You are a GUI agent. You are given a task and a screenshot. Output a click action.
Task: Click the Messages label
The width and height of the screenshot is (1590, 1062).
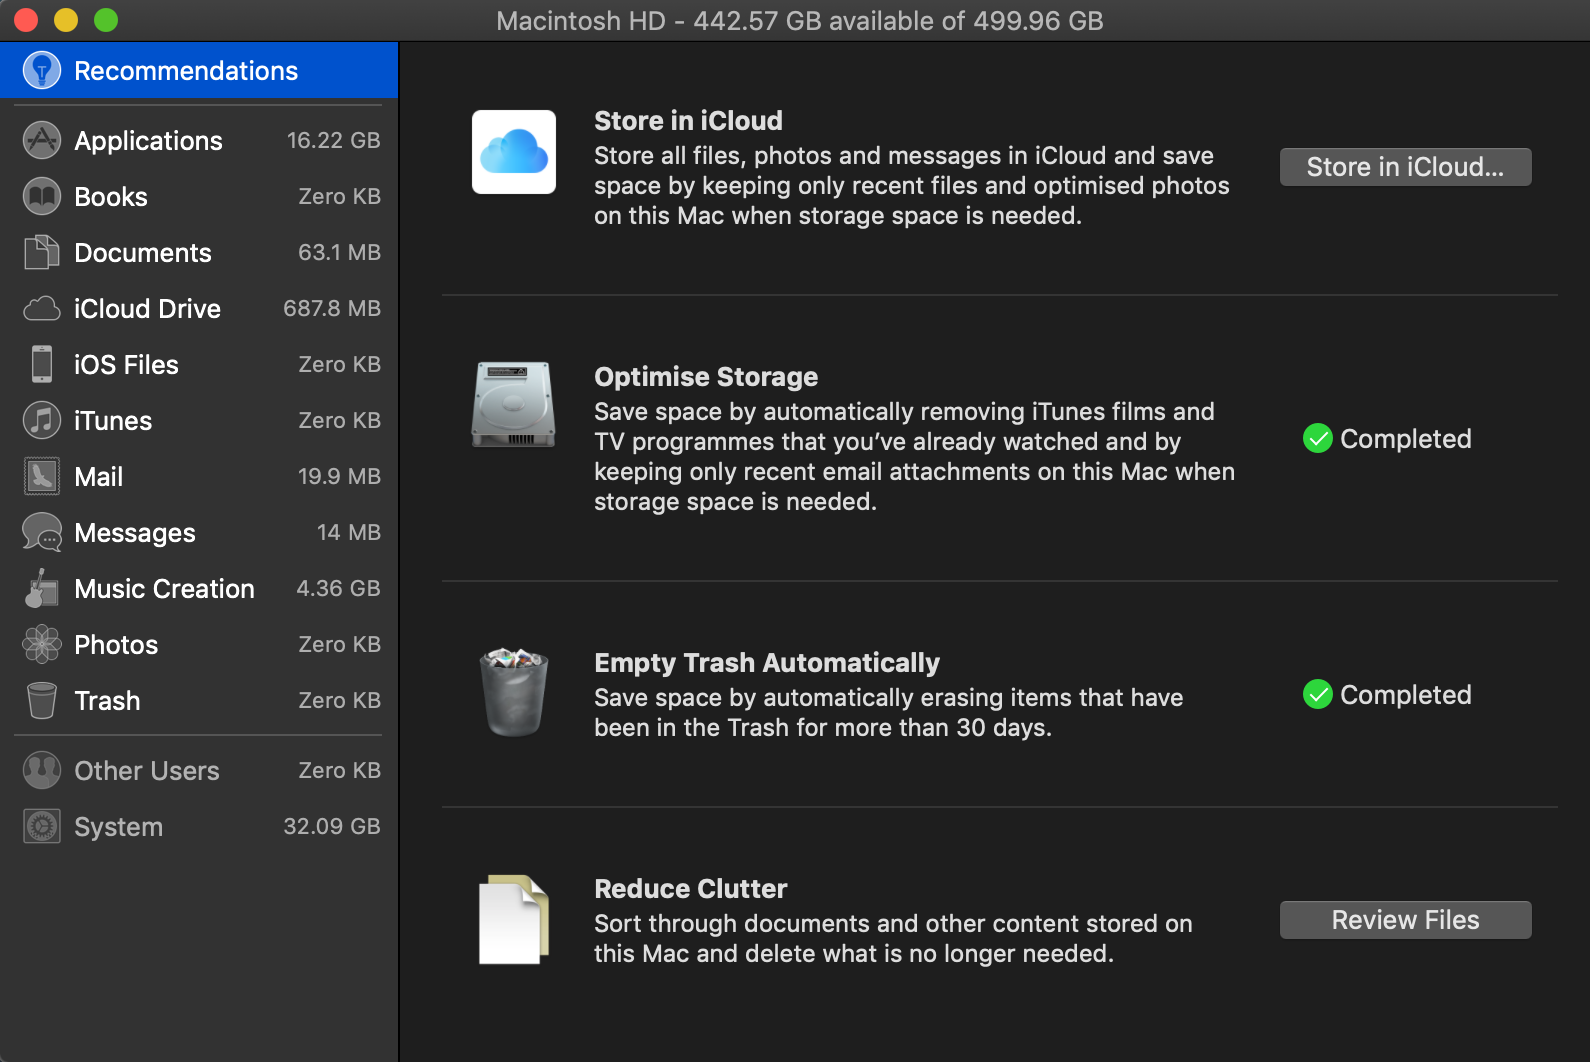click(135, 533)
